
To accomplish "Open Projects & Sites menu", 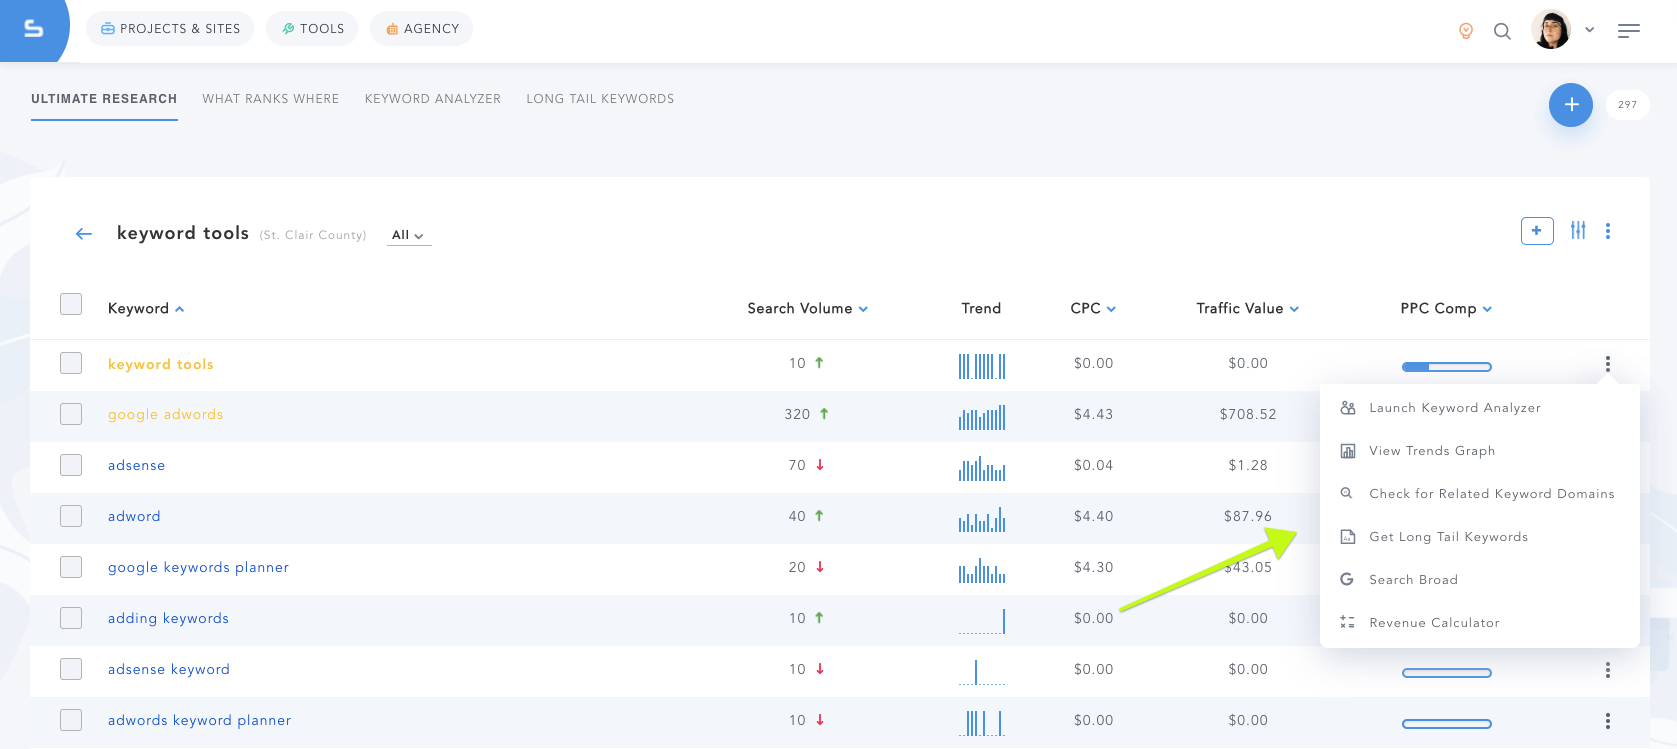I will (170, 29).
